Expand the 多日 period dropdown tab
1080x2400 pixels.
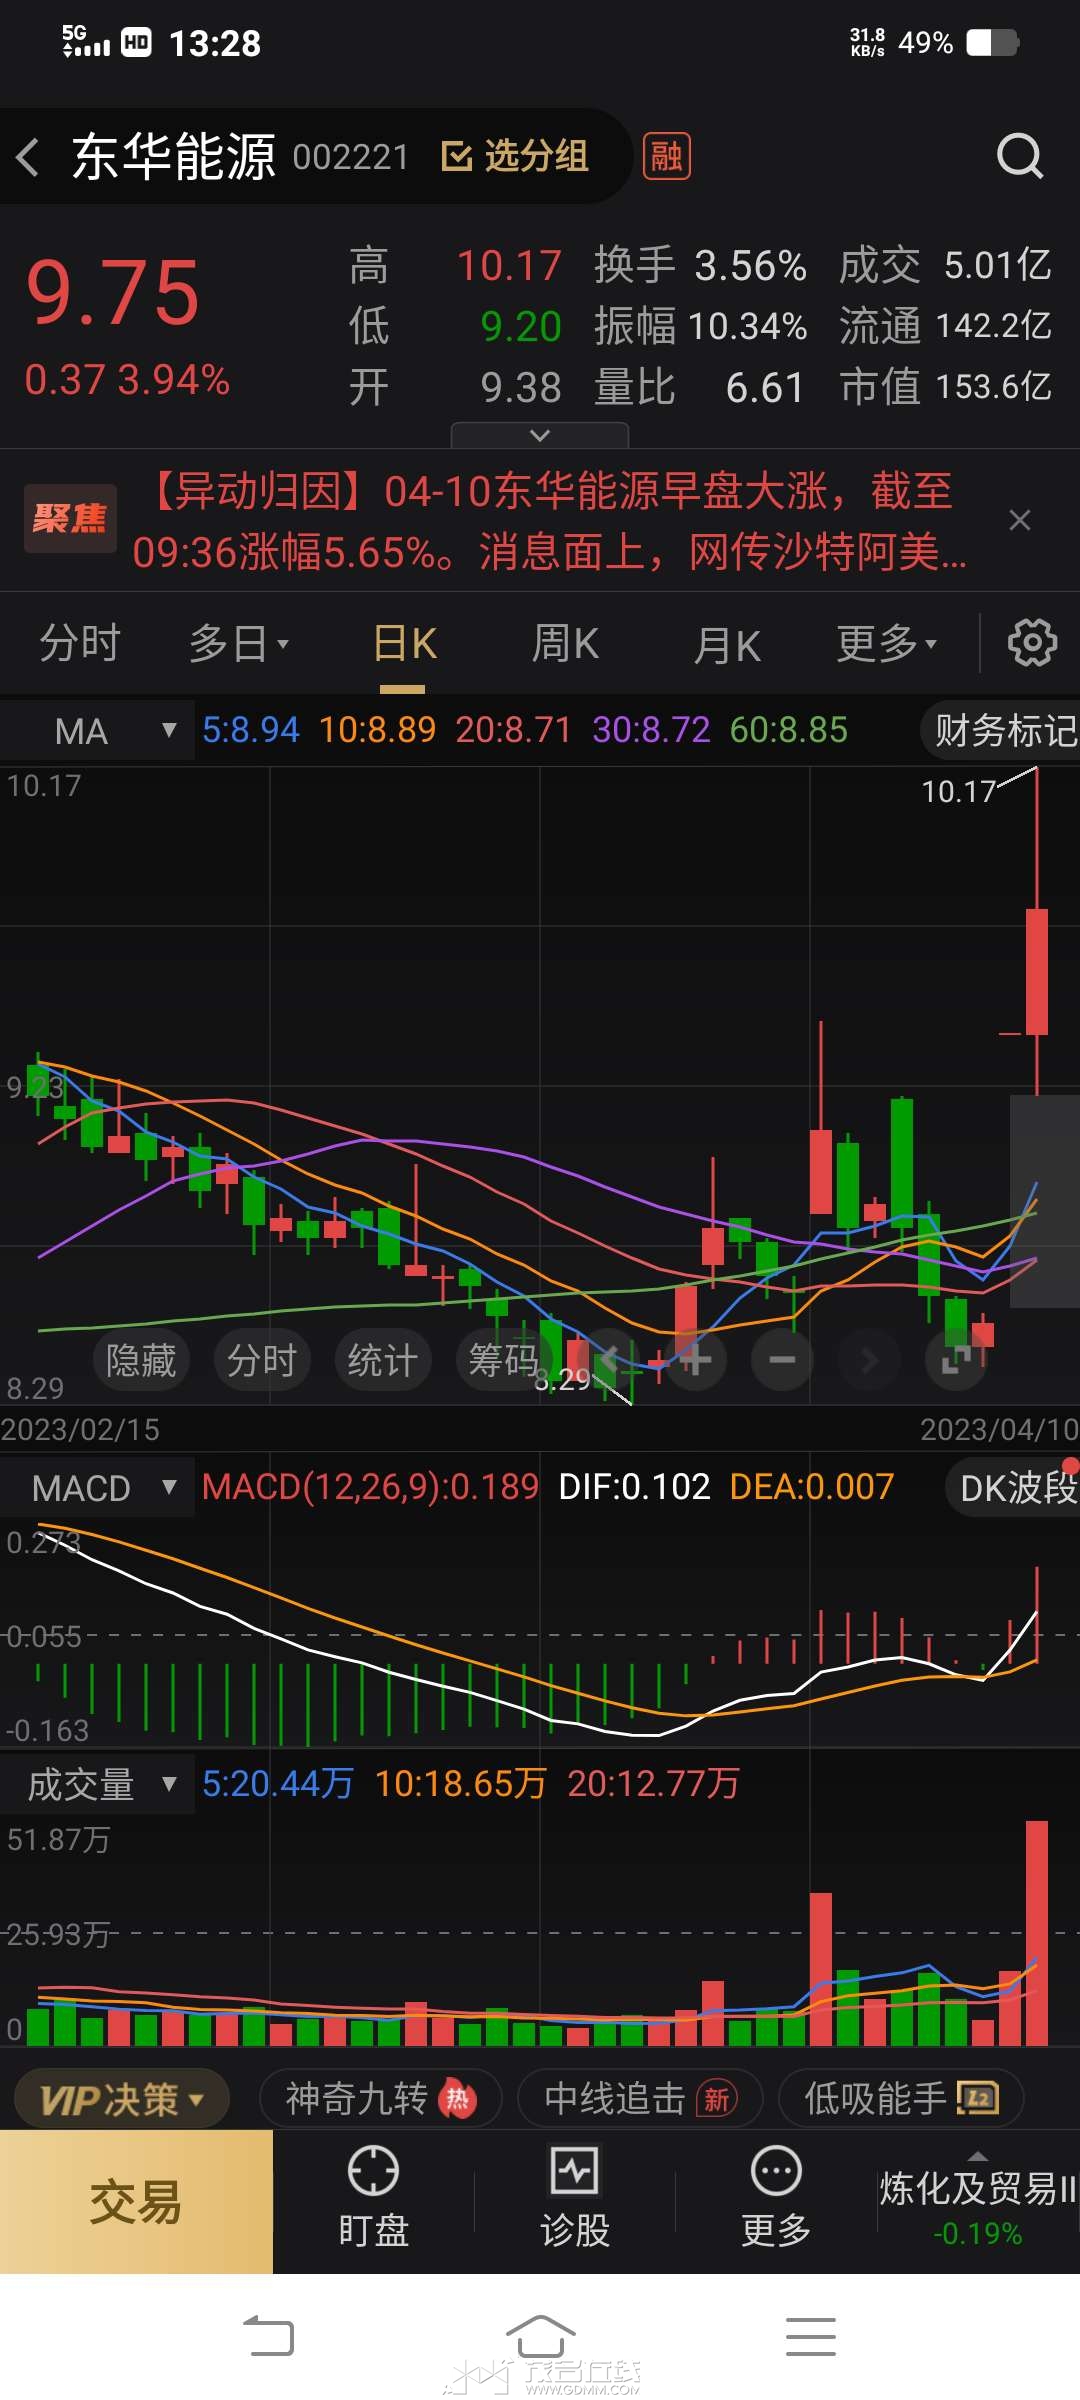click(x=239, y=644)
